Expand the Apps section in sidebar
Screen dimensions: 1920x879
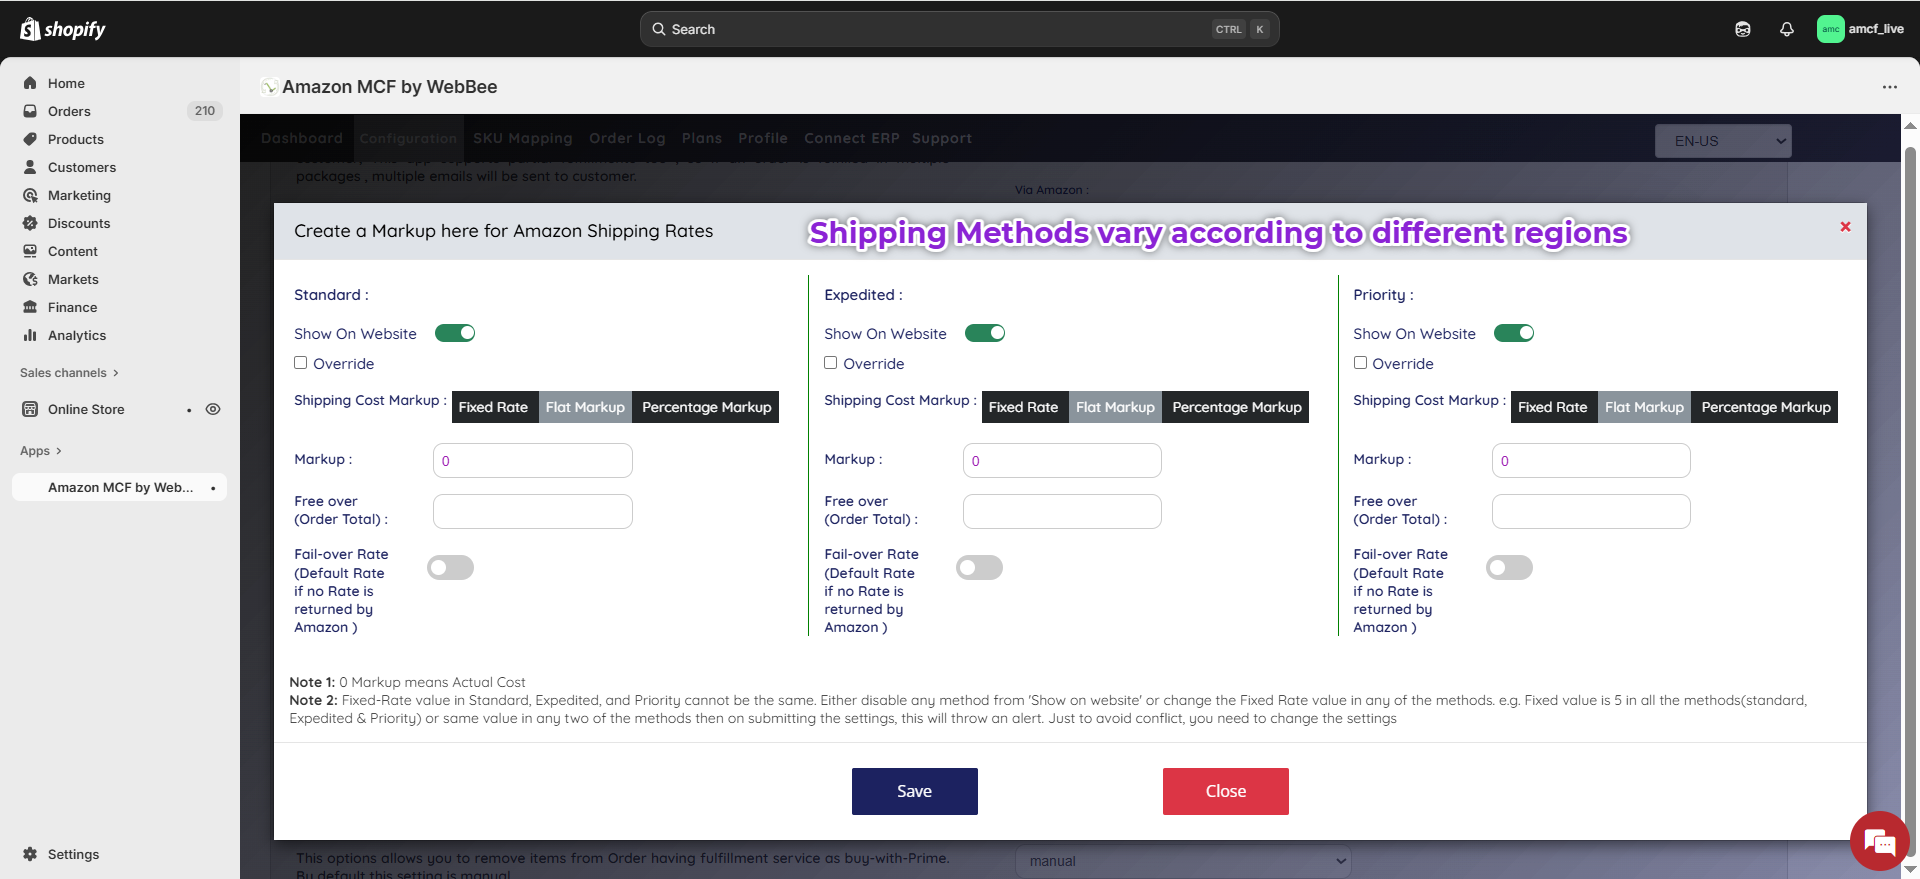pos(41,451)
